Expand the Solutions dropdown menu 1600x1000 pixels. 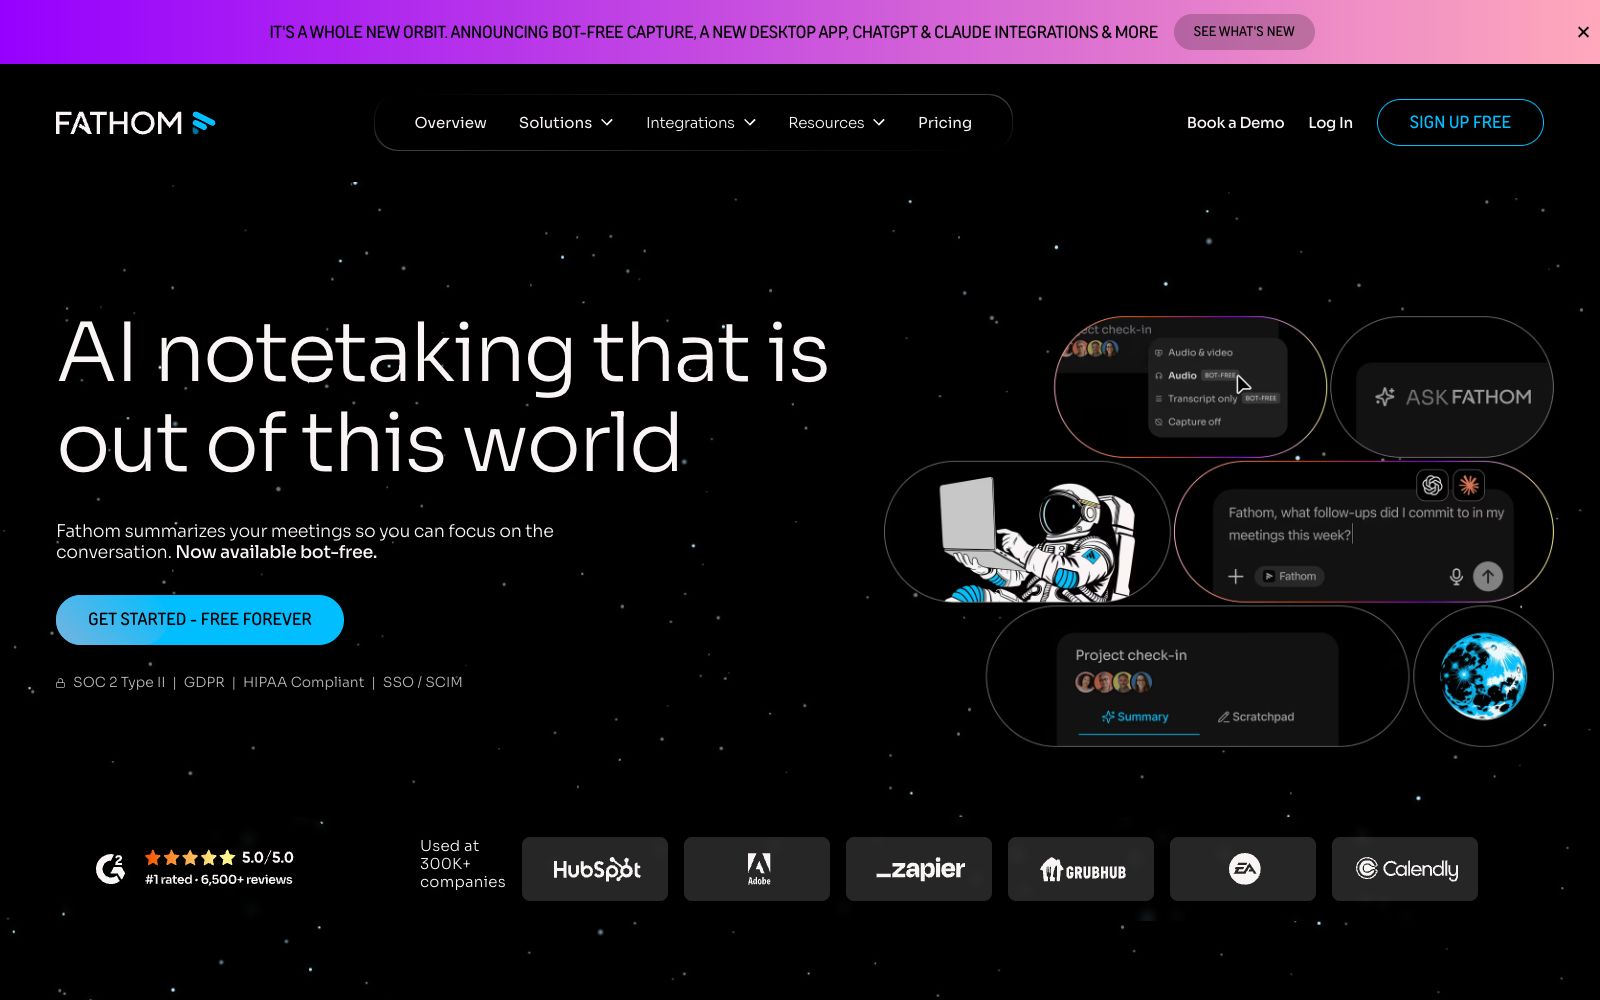coord(566,123)
